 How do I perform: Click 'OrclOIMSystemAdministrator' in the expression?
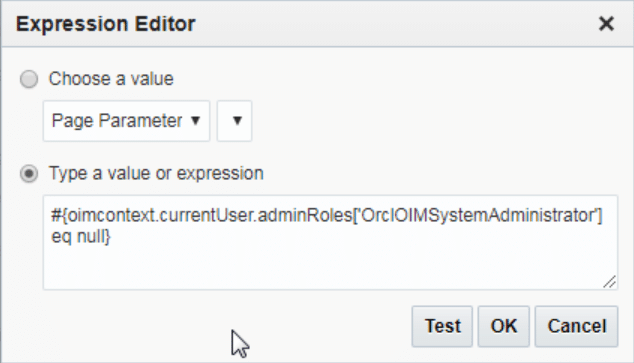click(x=477, y=215)
